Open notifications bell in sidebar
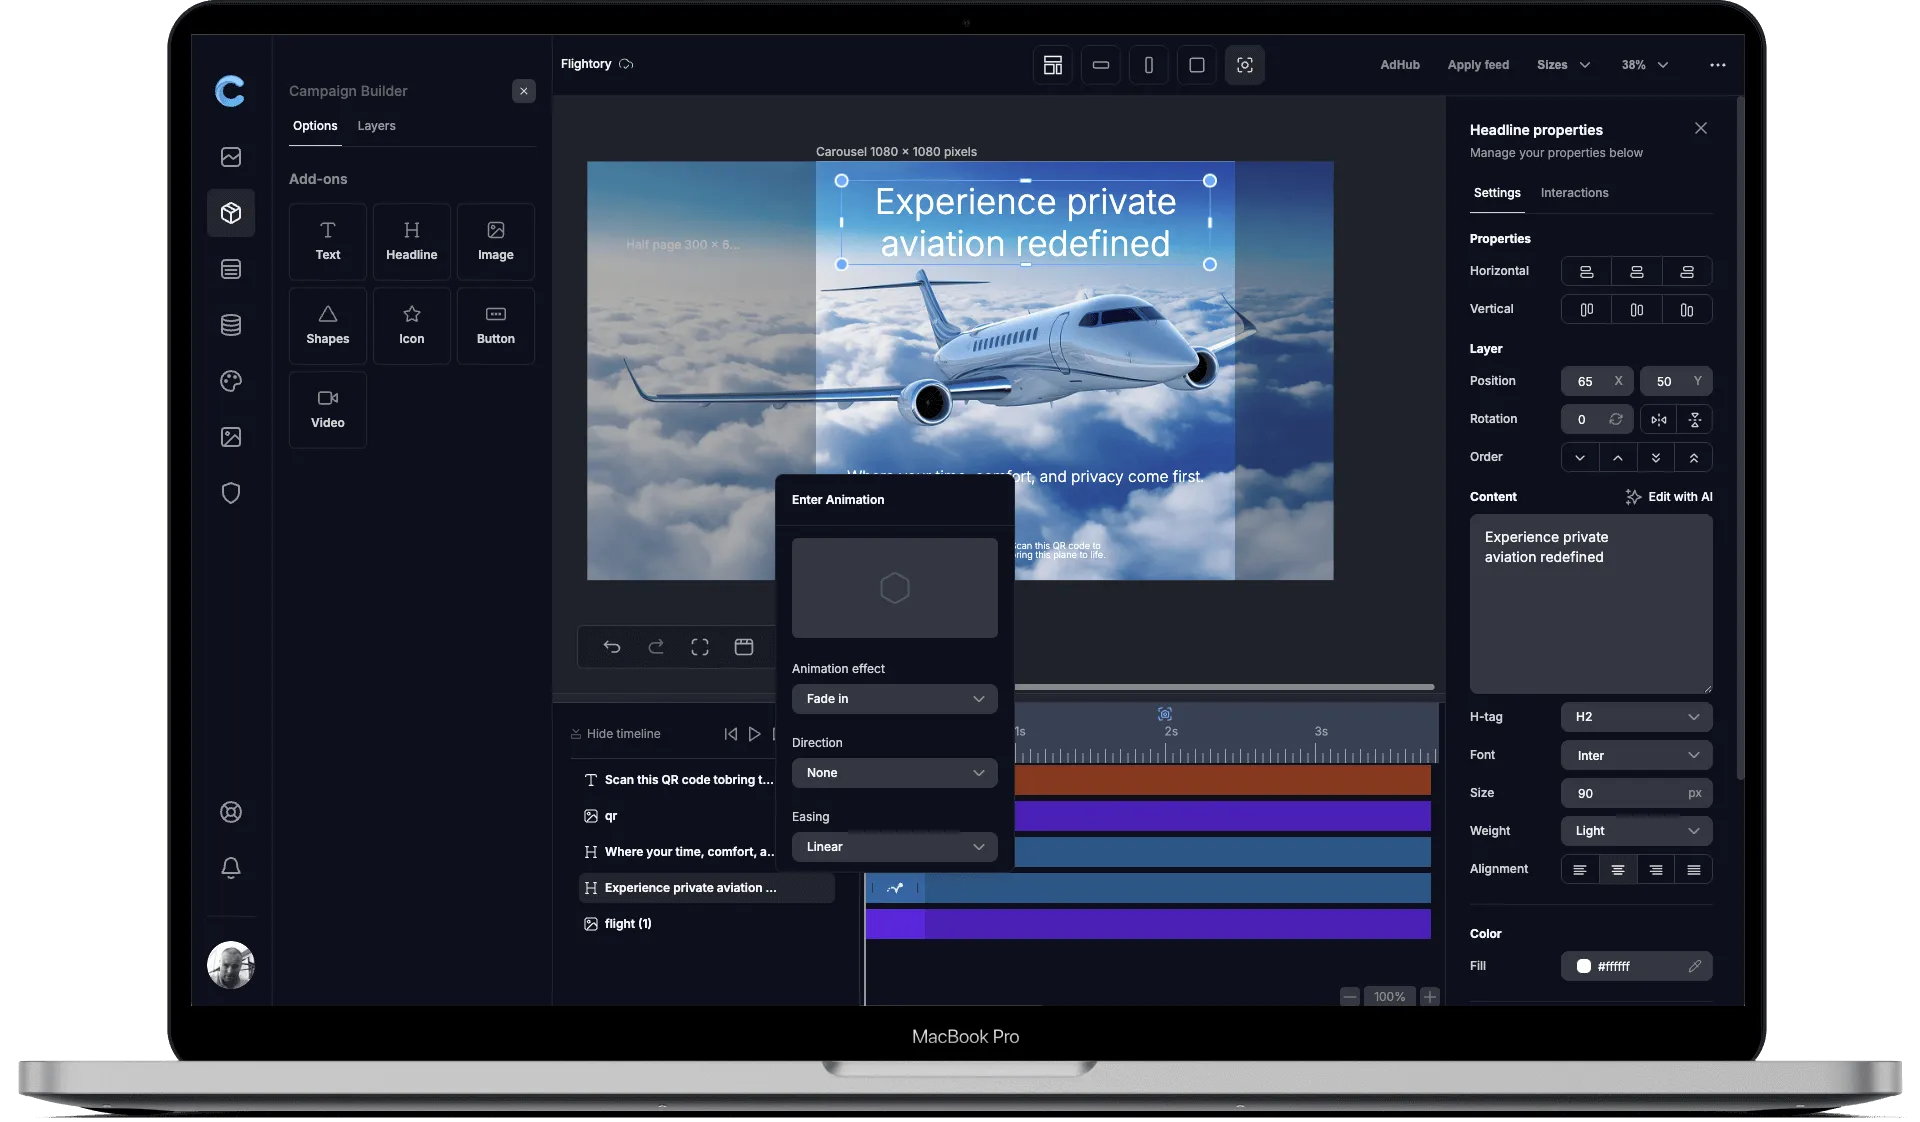Screen dimensions: 1920x1122 pos(231,868)
